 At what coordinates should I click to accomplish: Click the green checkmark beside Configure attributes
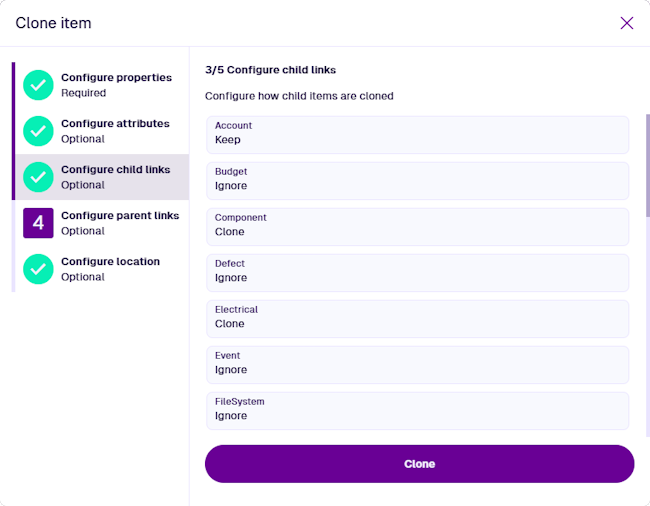click(38, 131)
